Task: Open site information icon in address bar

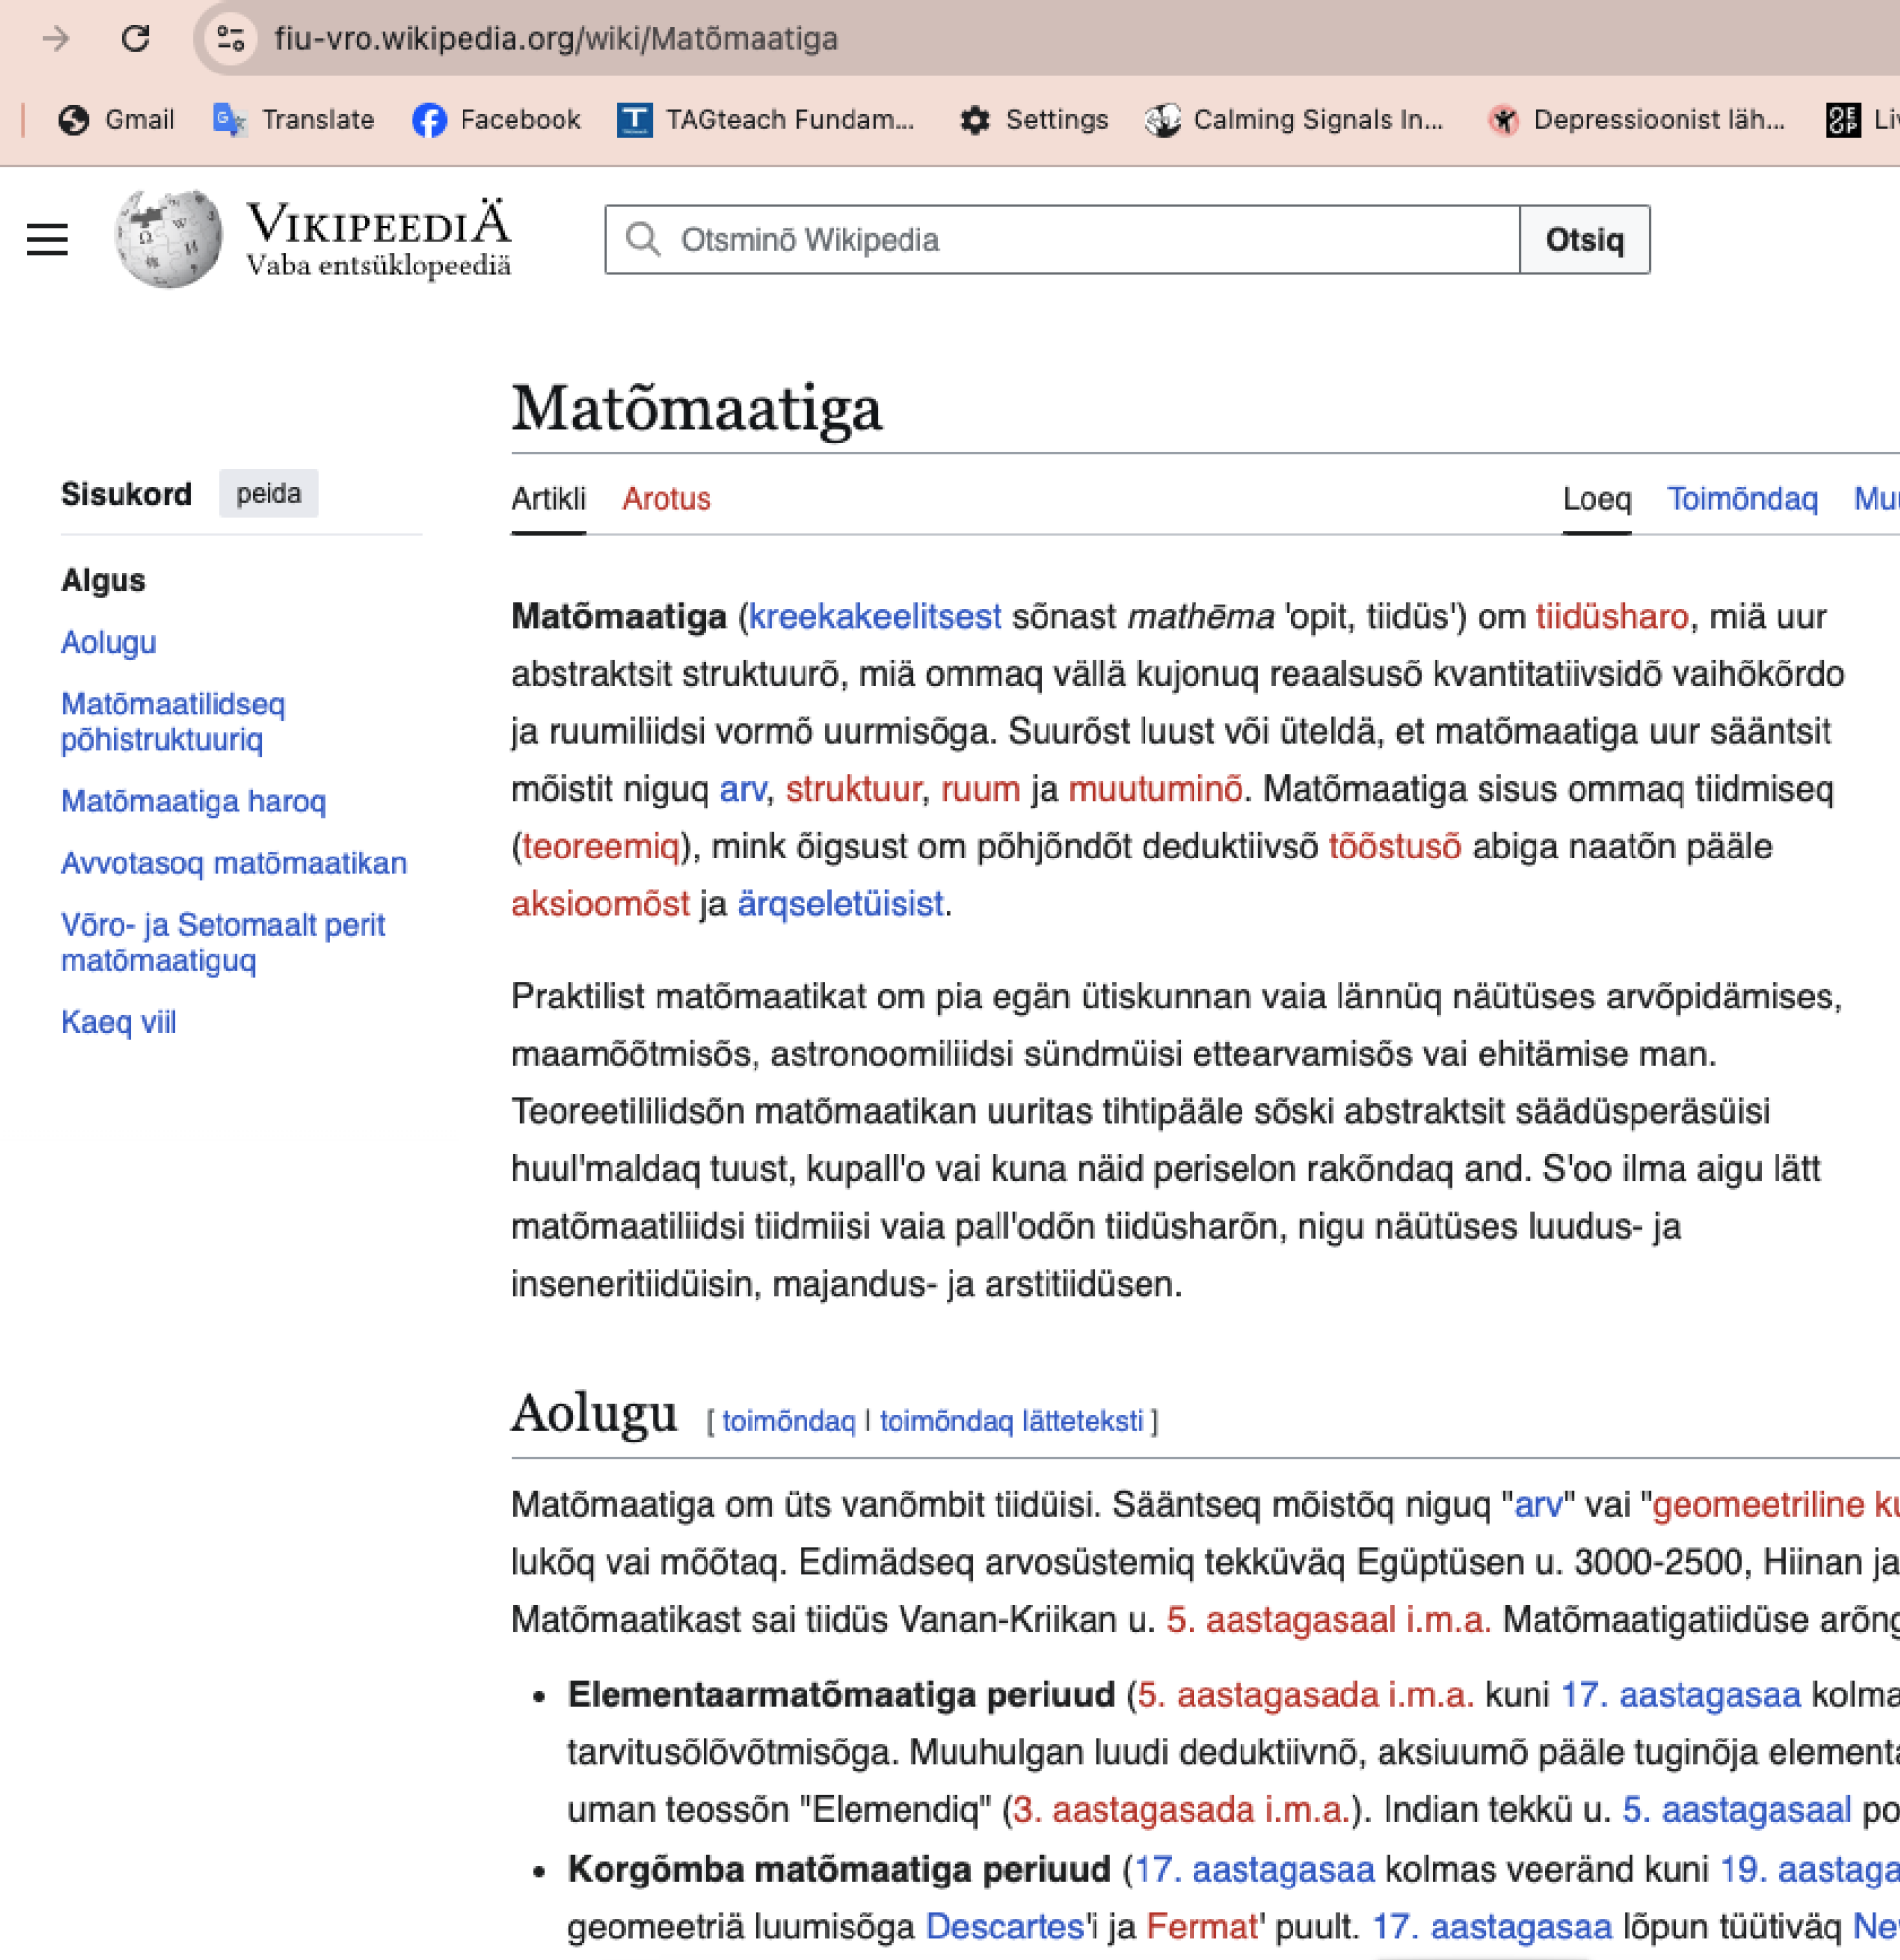Action: pyautogui.click(x=231, y=39)
